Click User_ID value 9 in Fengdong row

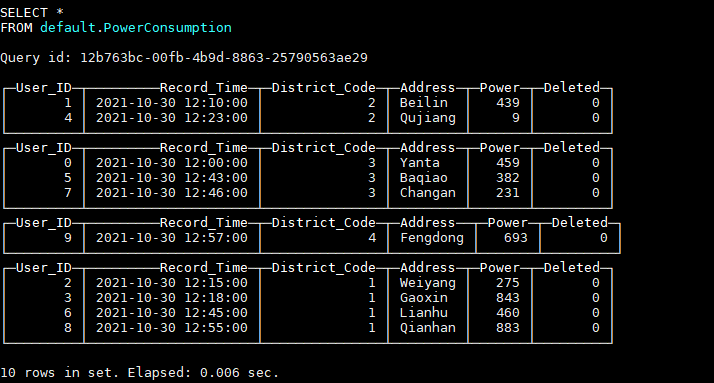coord(68,238)
